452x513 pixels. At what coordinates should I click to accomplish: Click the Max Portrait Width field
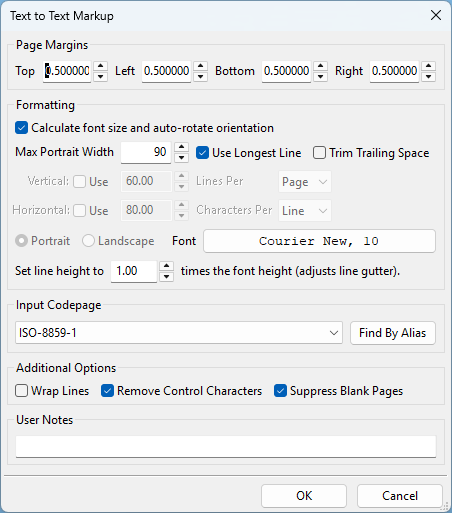(146, 152)
